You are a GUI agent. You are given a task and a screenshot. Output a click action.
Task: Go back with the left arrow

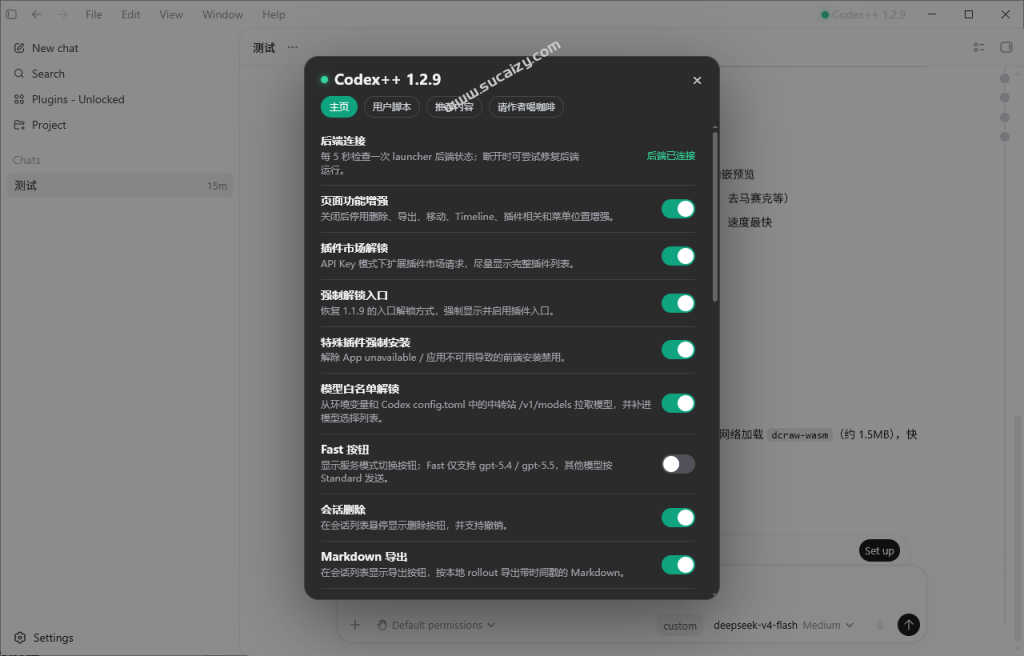(x=37, y=14)
